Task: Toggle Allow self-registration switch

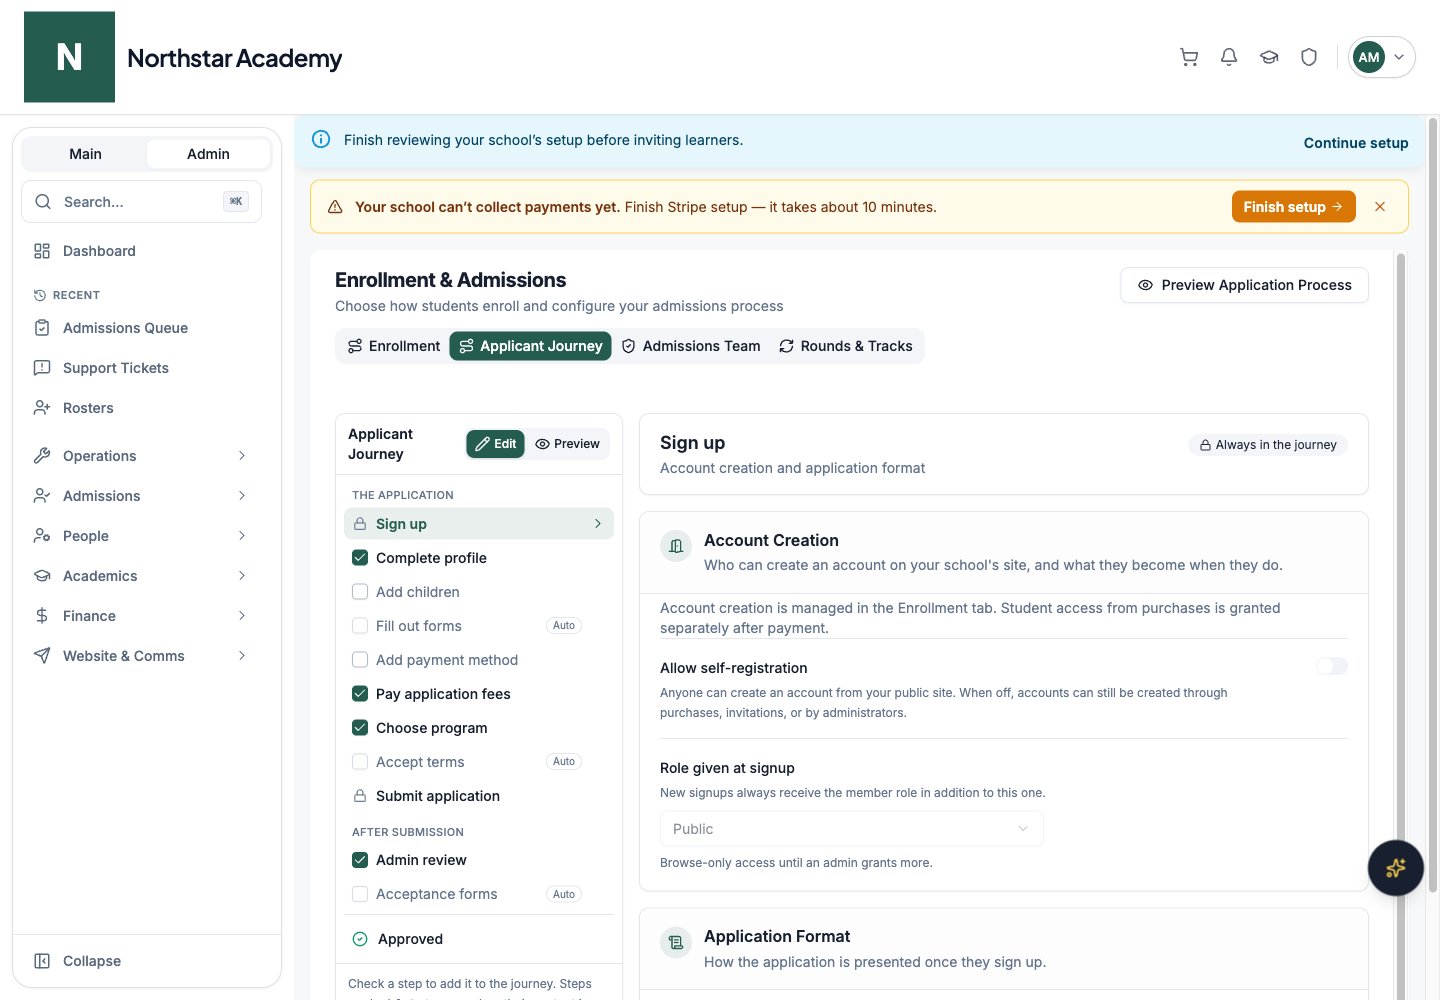Action: tap(1332, 666)
